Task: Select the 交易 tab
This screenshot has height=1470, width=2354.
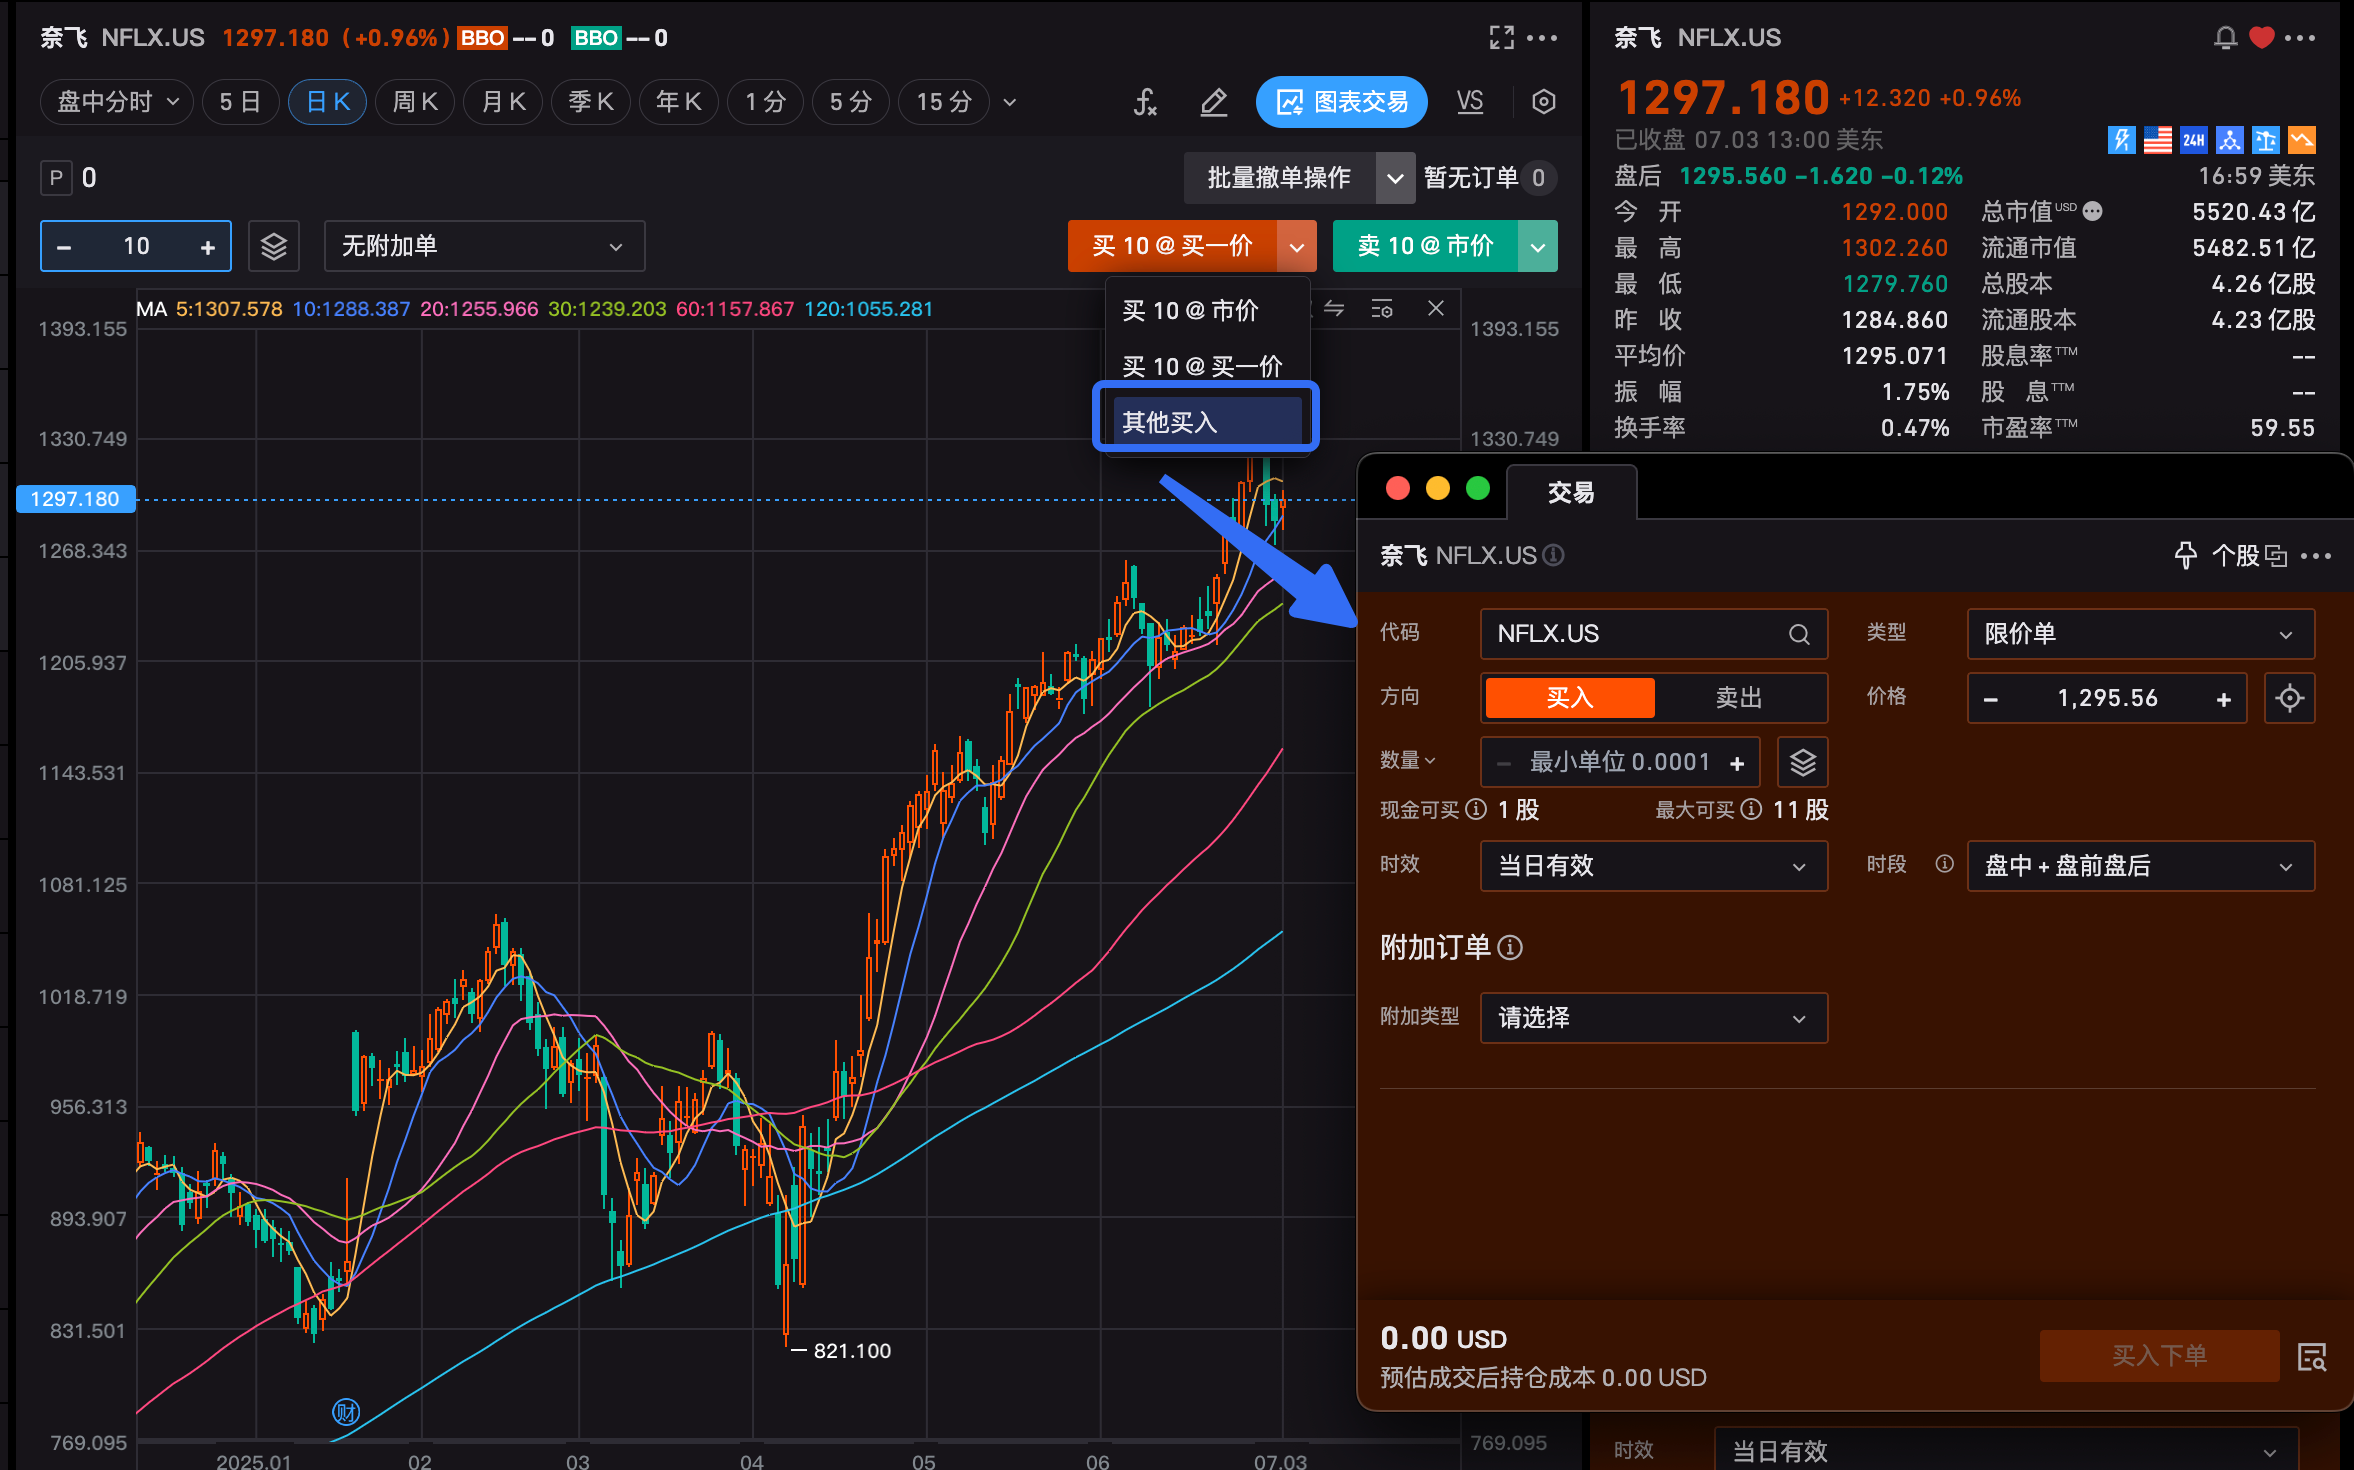Action: pos(1570,492)
